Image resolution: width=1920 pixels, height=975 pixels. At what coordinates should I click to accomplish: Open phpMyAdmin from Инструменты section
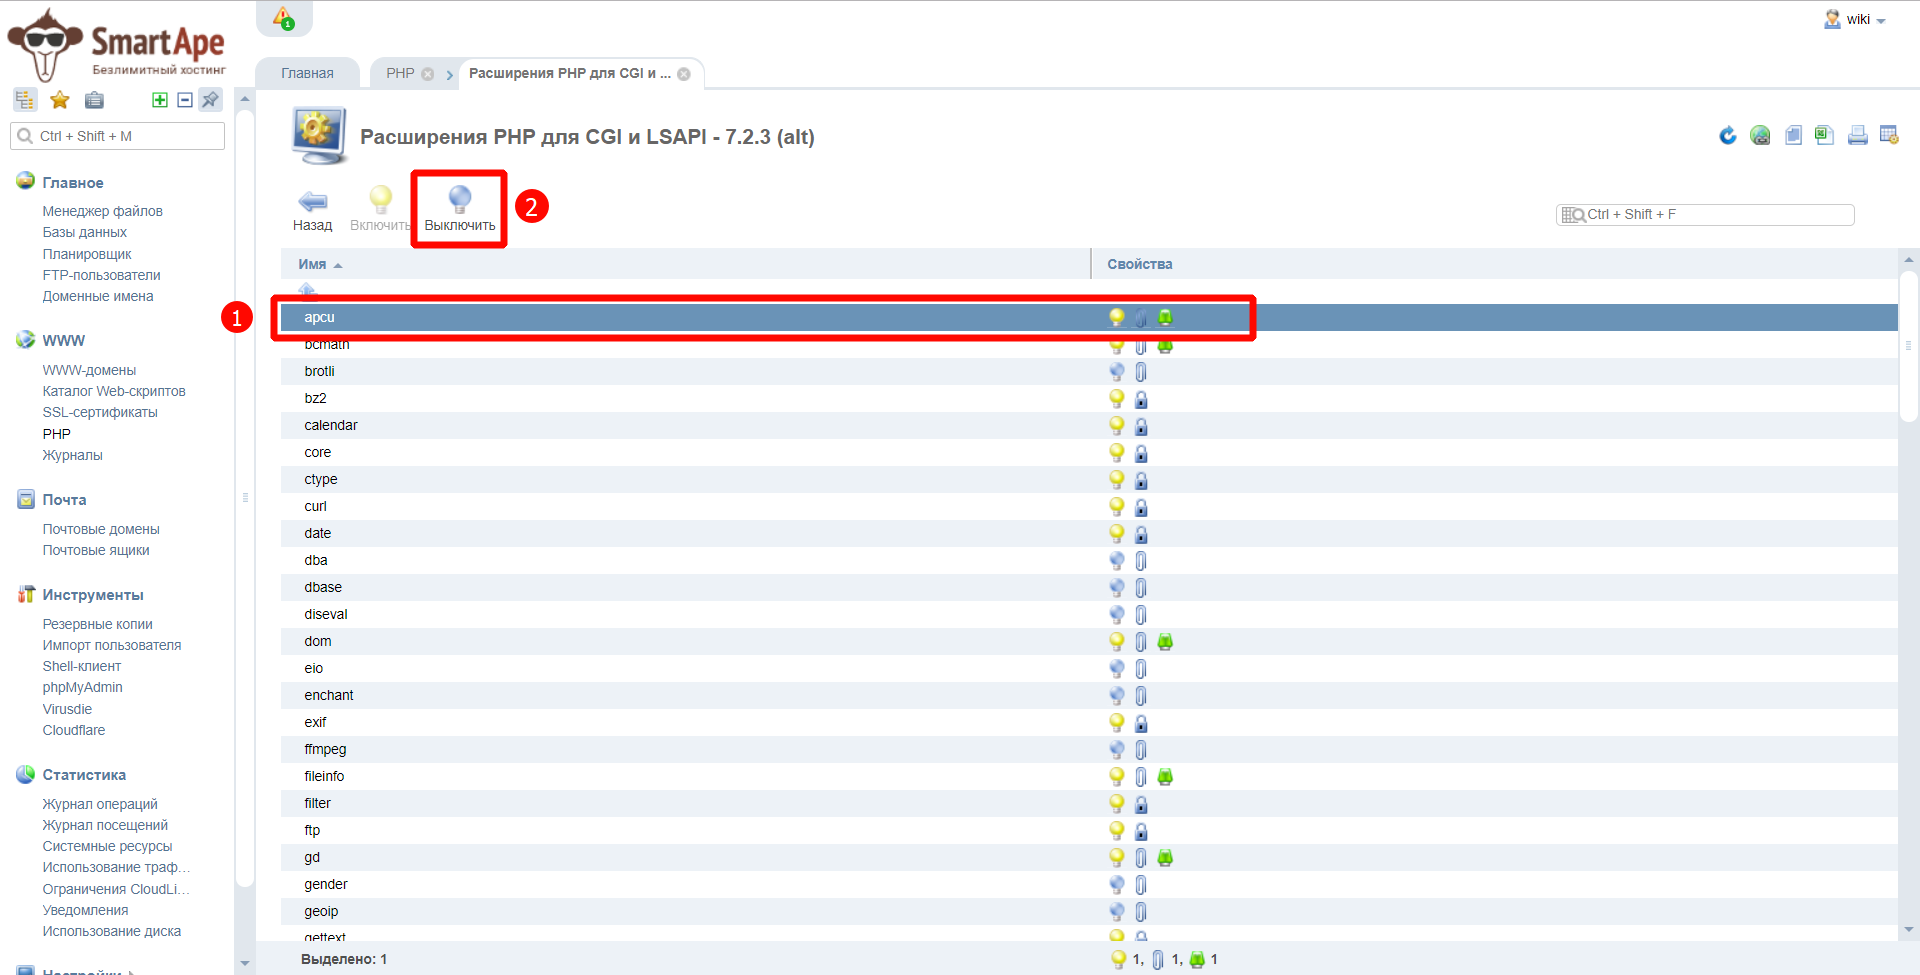[x=82, y=687]
